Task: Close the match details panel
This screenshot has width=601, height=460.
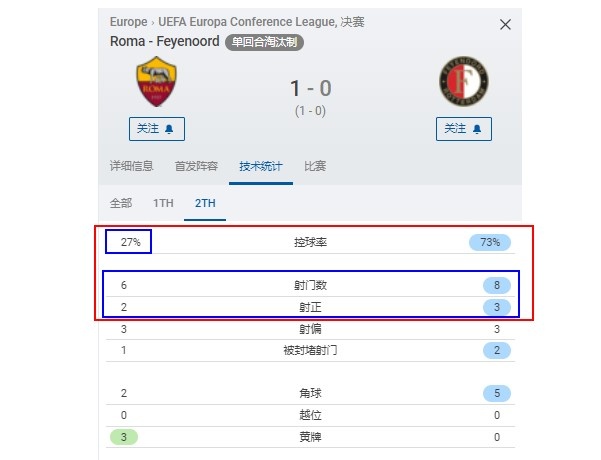Action: [505, 25]
